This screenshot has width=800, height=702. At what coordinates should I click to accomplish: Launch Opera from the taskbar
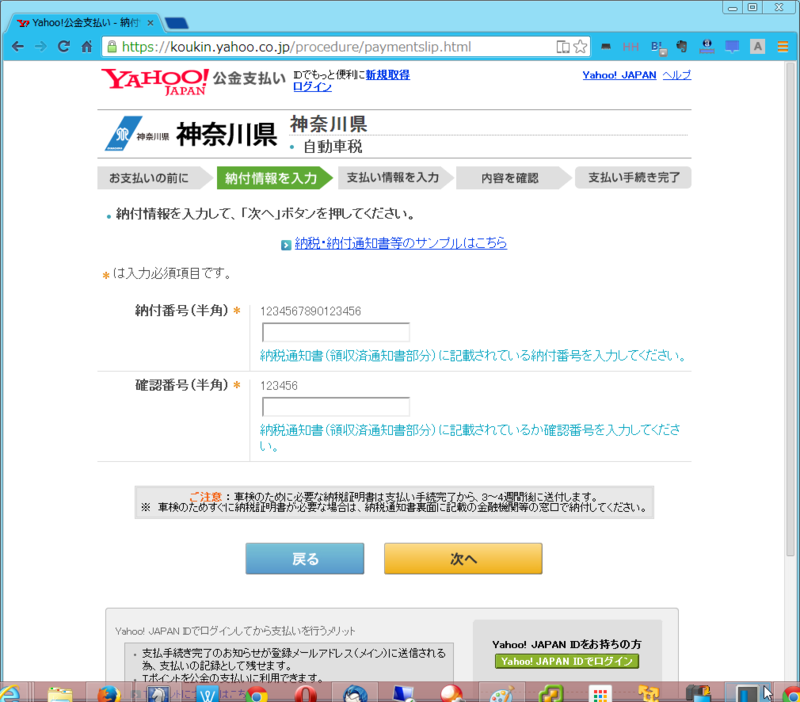pyautogui.click(x=305, y=694)
